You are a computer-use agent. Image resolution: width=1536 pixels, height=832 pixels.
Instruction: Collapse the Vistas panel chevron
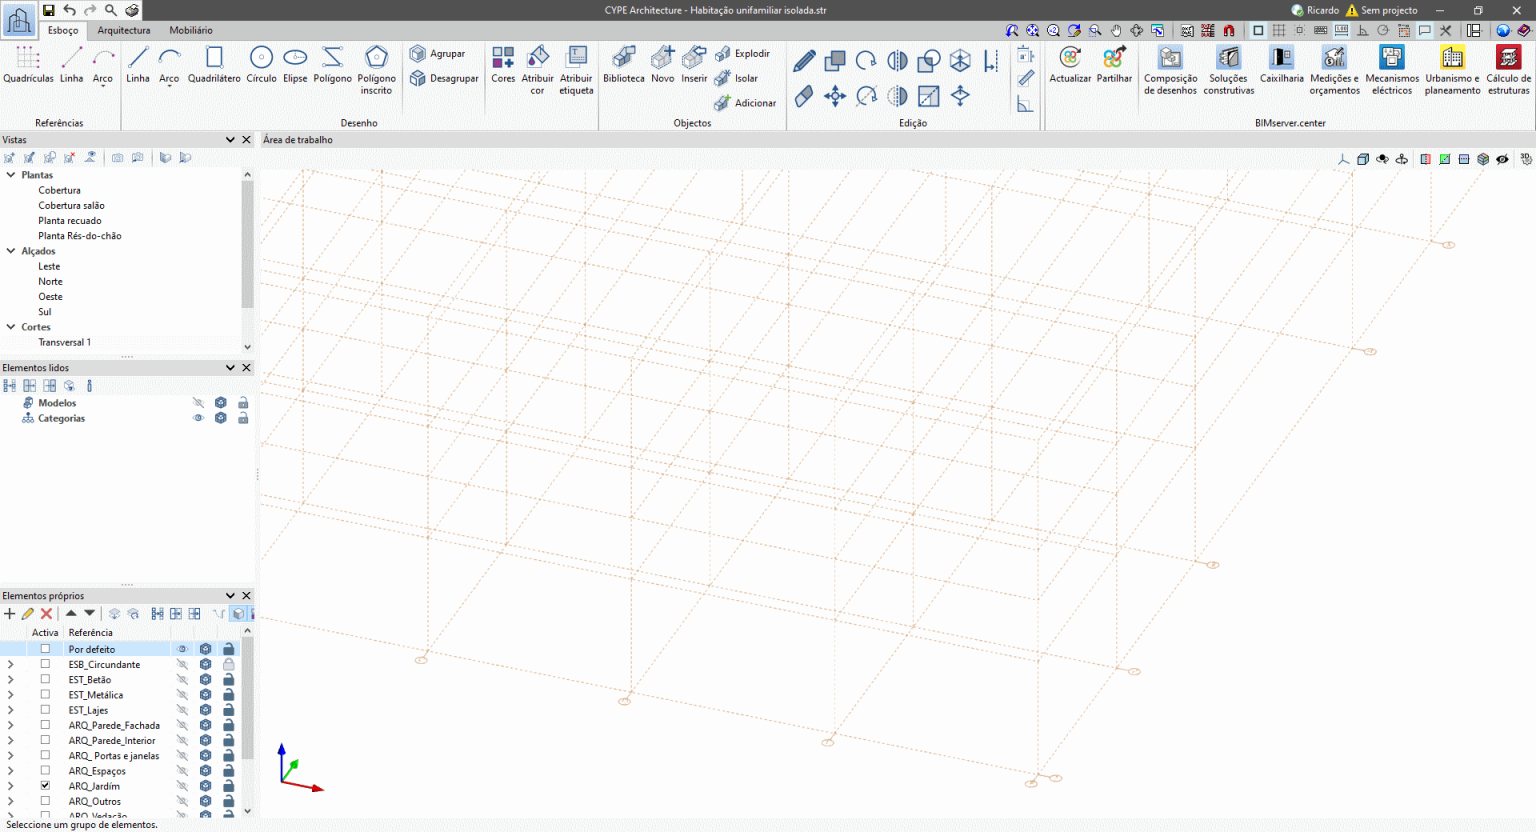pyautogui.click(x=230, y=140)
